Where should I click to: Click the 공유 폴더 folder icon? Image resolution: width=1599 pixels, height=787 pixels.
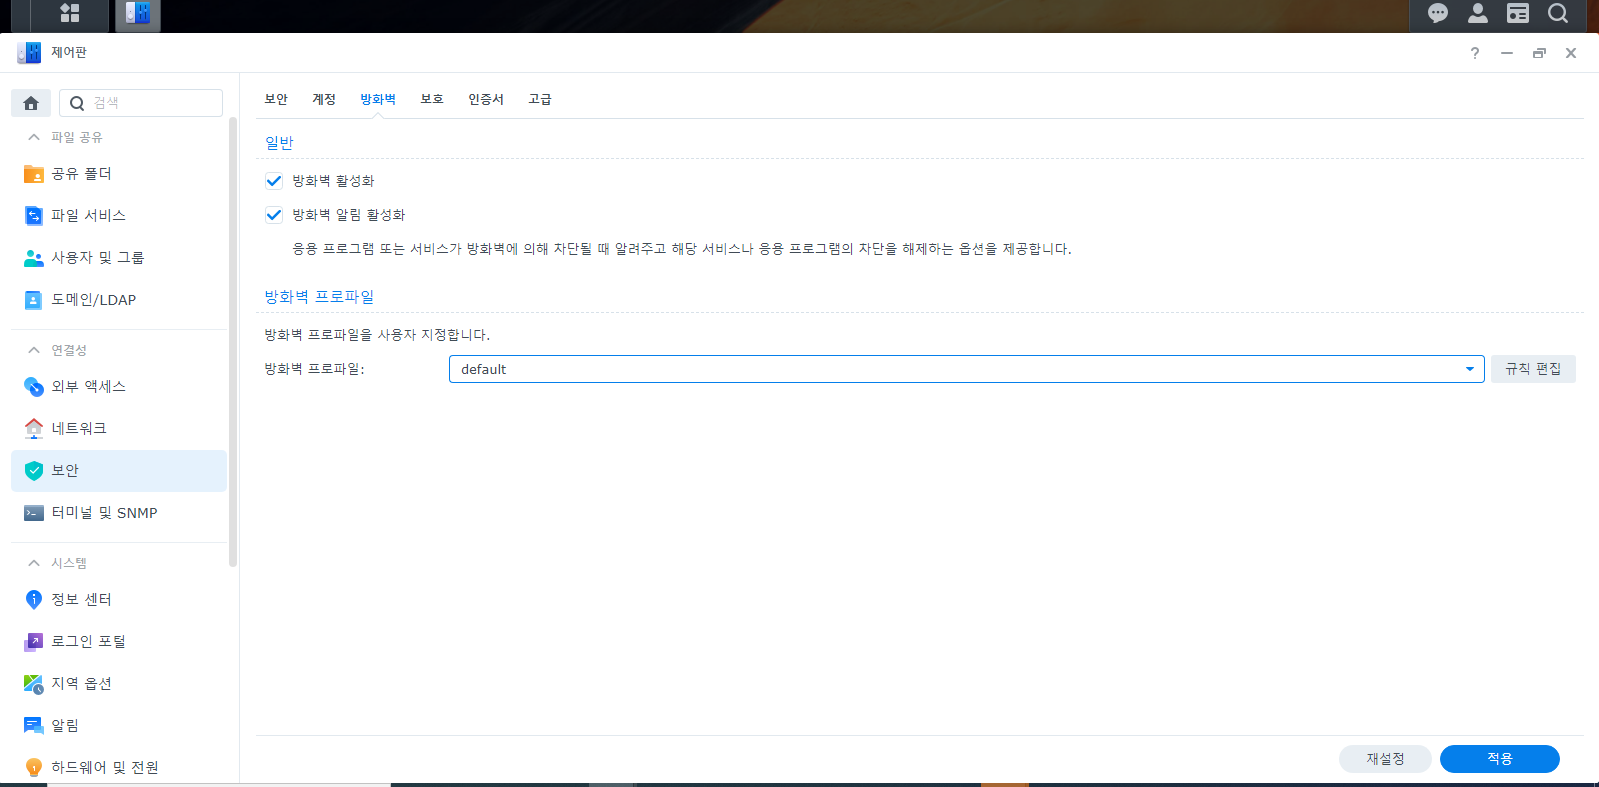33,174
